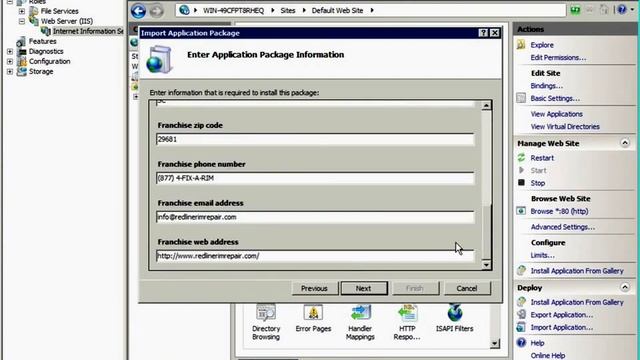Expand the Configuration tree node
This screenshot has width=640, height=360.
click(x=10, y=61)
